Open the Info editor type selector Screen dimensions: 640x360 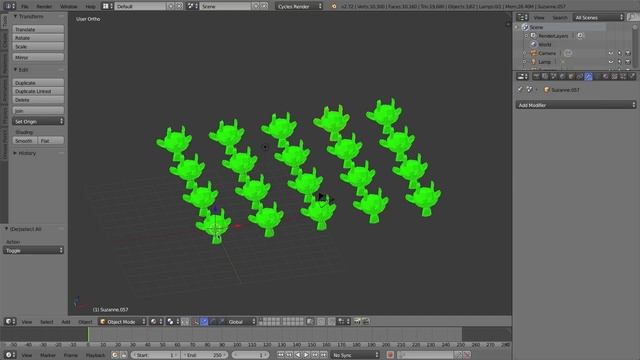coord(10,6)
